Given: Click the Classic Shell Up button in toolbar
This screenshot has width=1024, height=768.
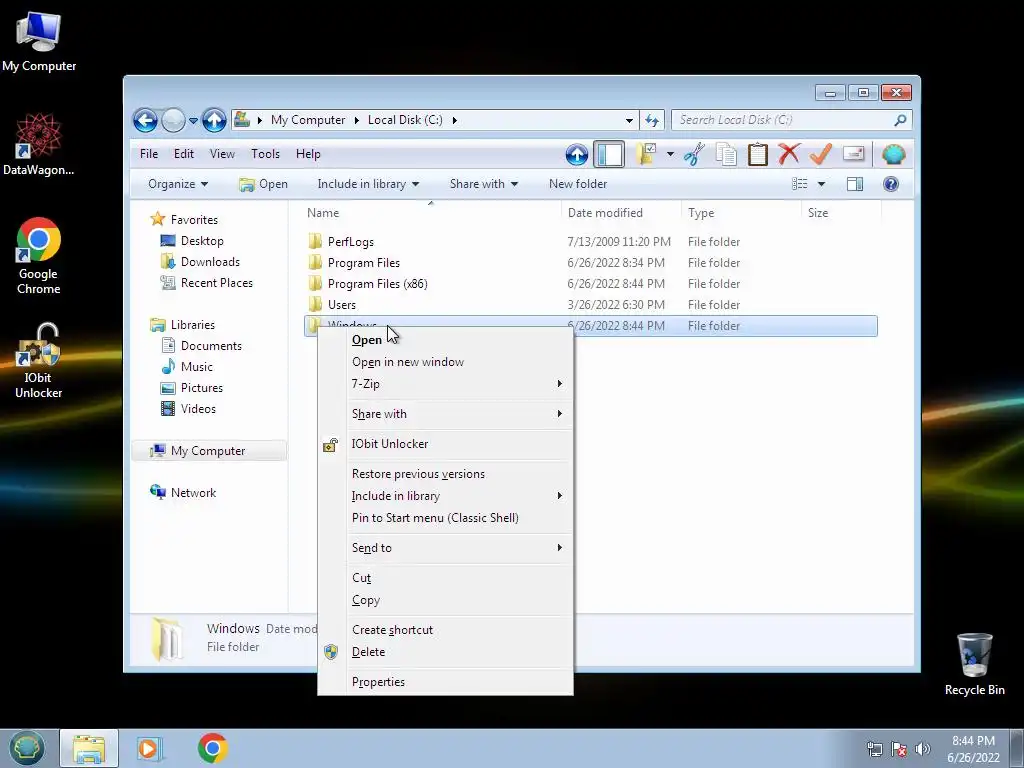Looking at the screenshot, I should [x=577, y=155].
